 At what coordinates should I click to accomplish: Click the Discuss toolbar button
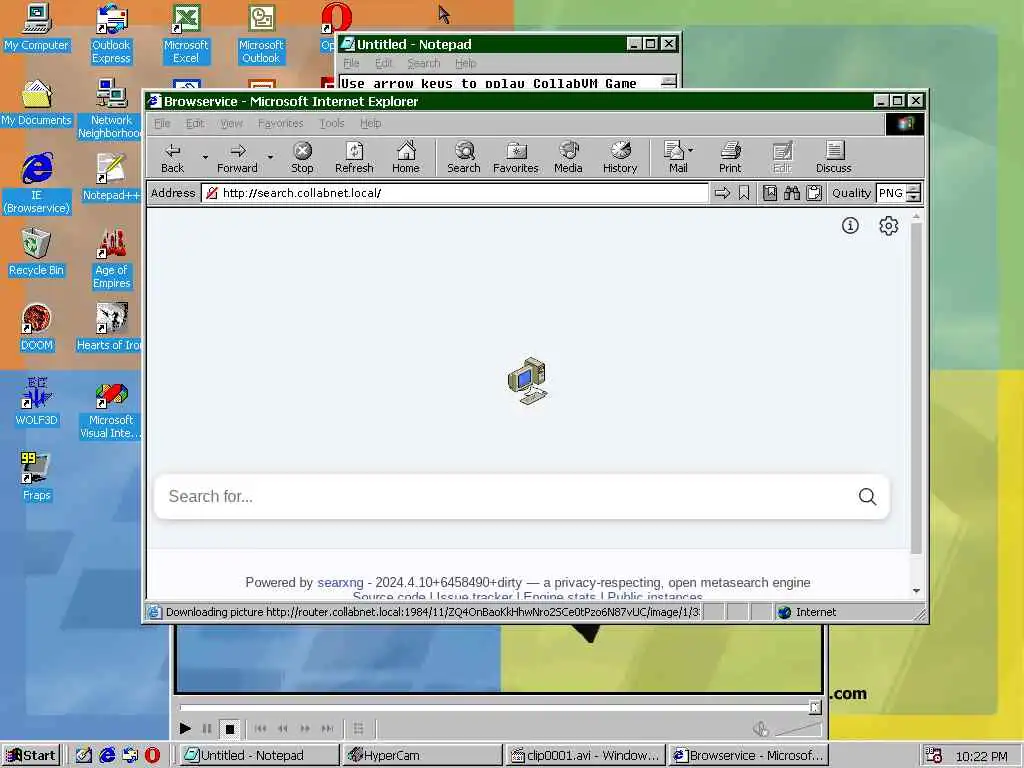click(834, 157)
